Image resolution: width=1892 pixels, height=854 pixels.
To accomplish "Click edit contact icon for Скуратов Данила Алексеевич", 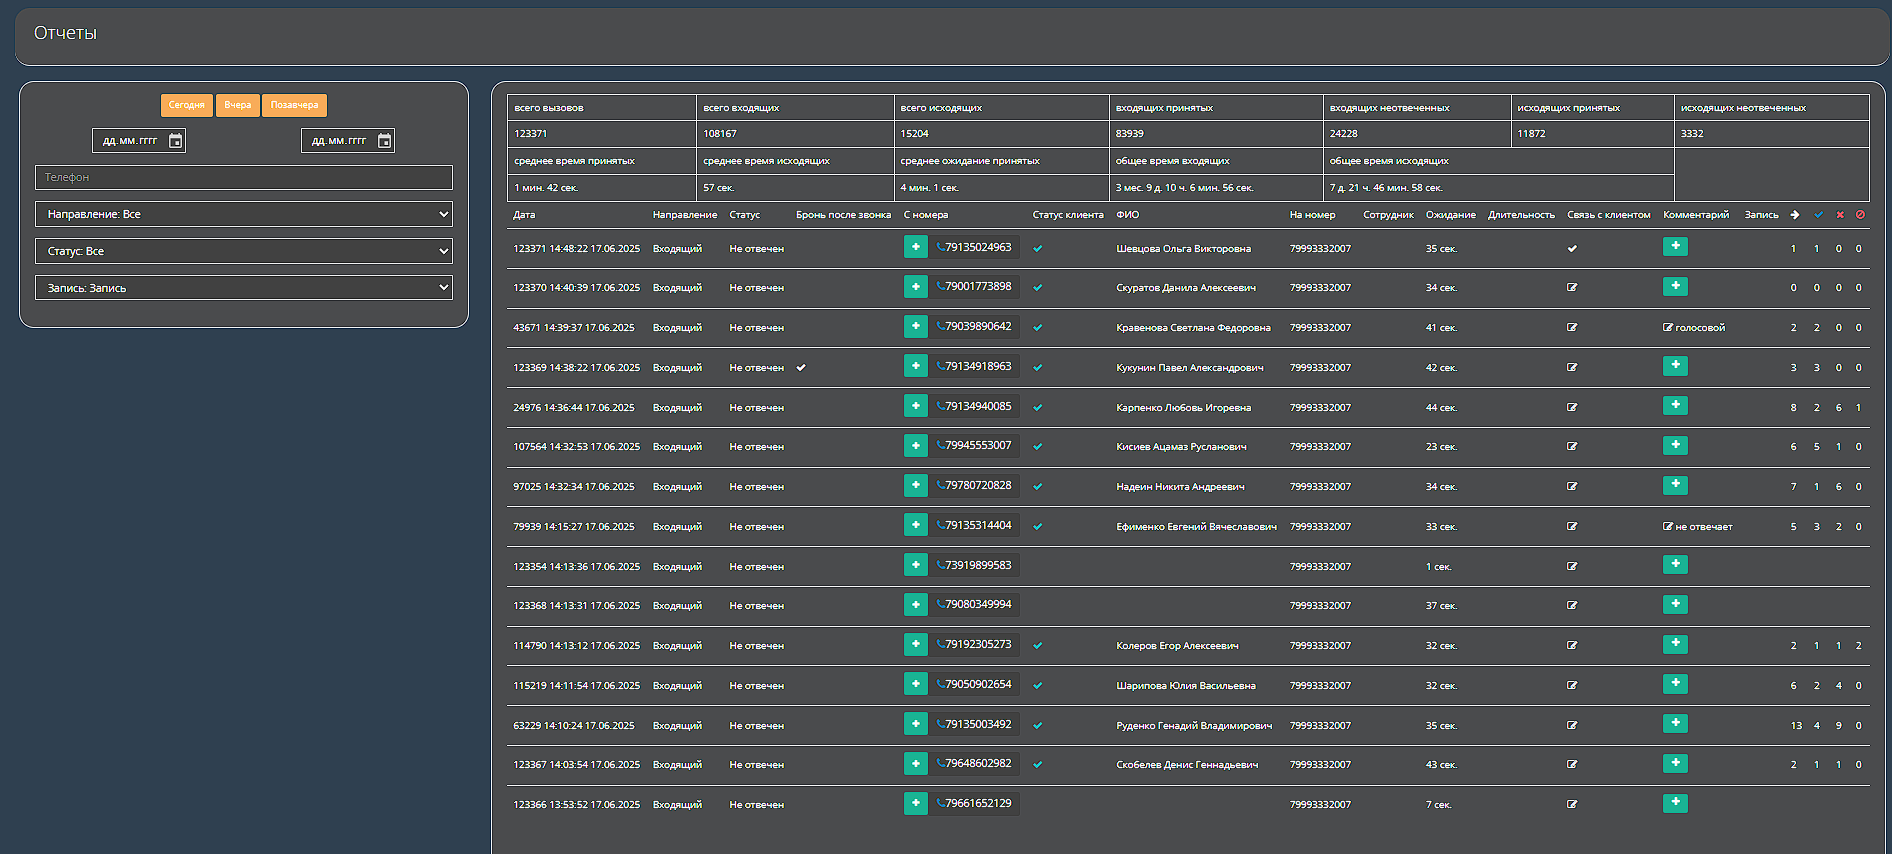I will pyautogui.click(x=1572, y=288).
